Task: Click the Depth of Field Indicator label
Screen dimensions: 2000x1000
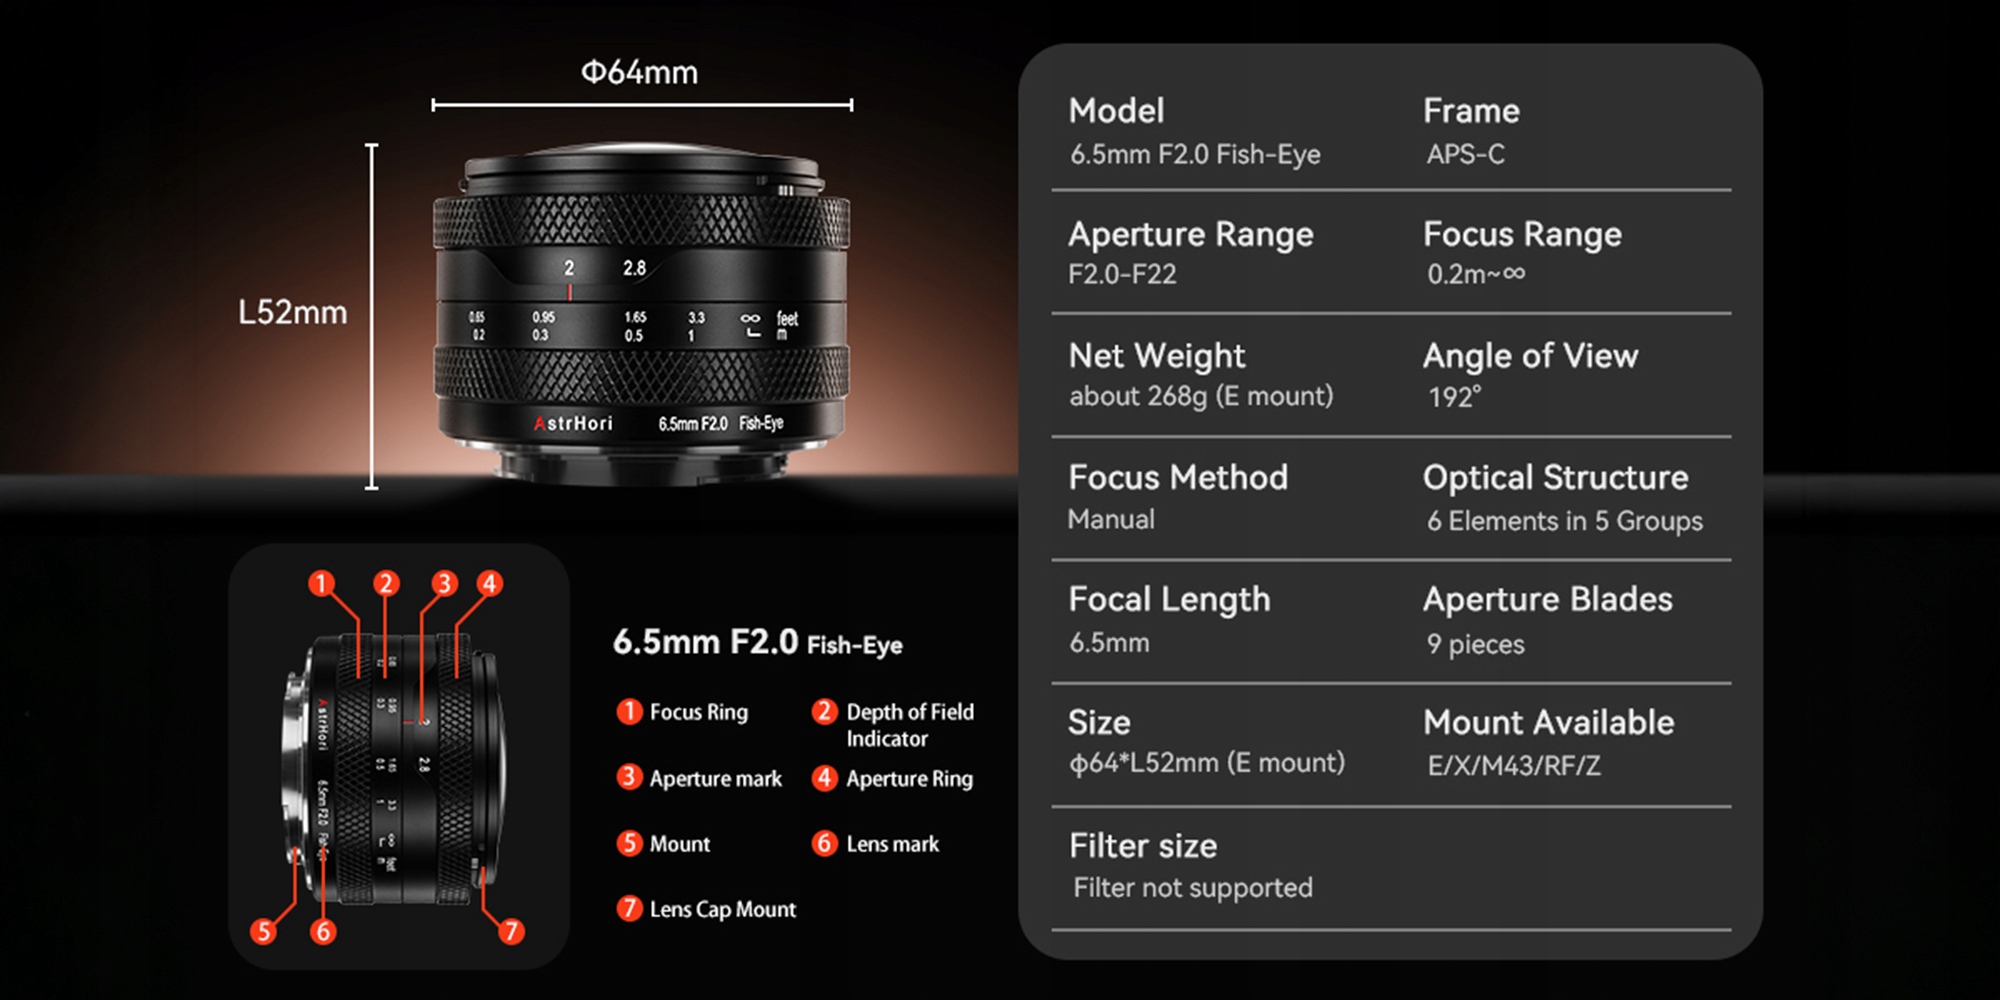Action: point(910,725)
